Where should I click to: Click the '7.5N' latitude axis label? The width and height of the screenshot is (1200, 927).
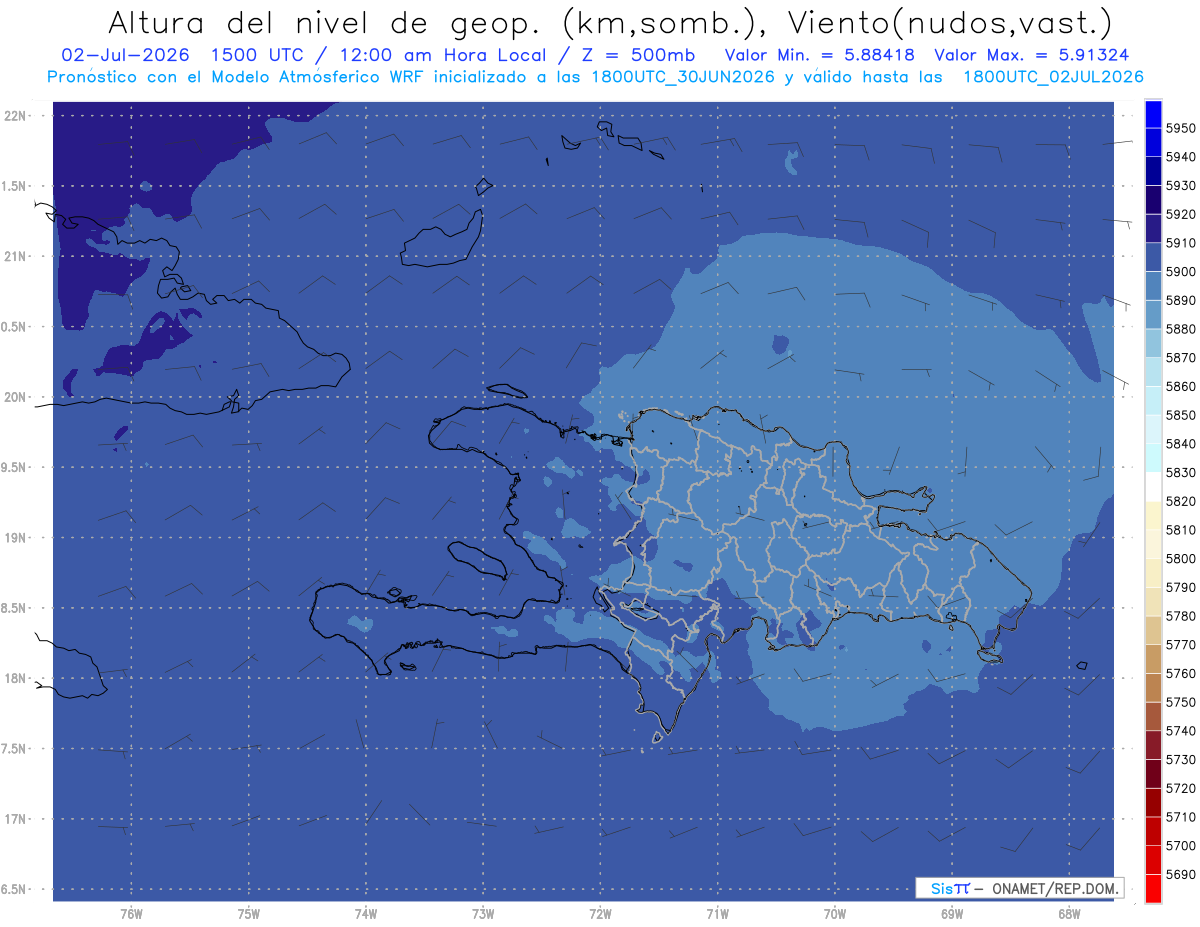(14, 749)
